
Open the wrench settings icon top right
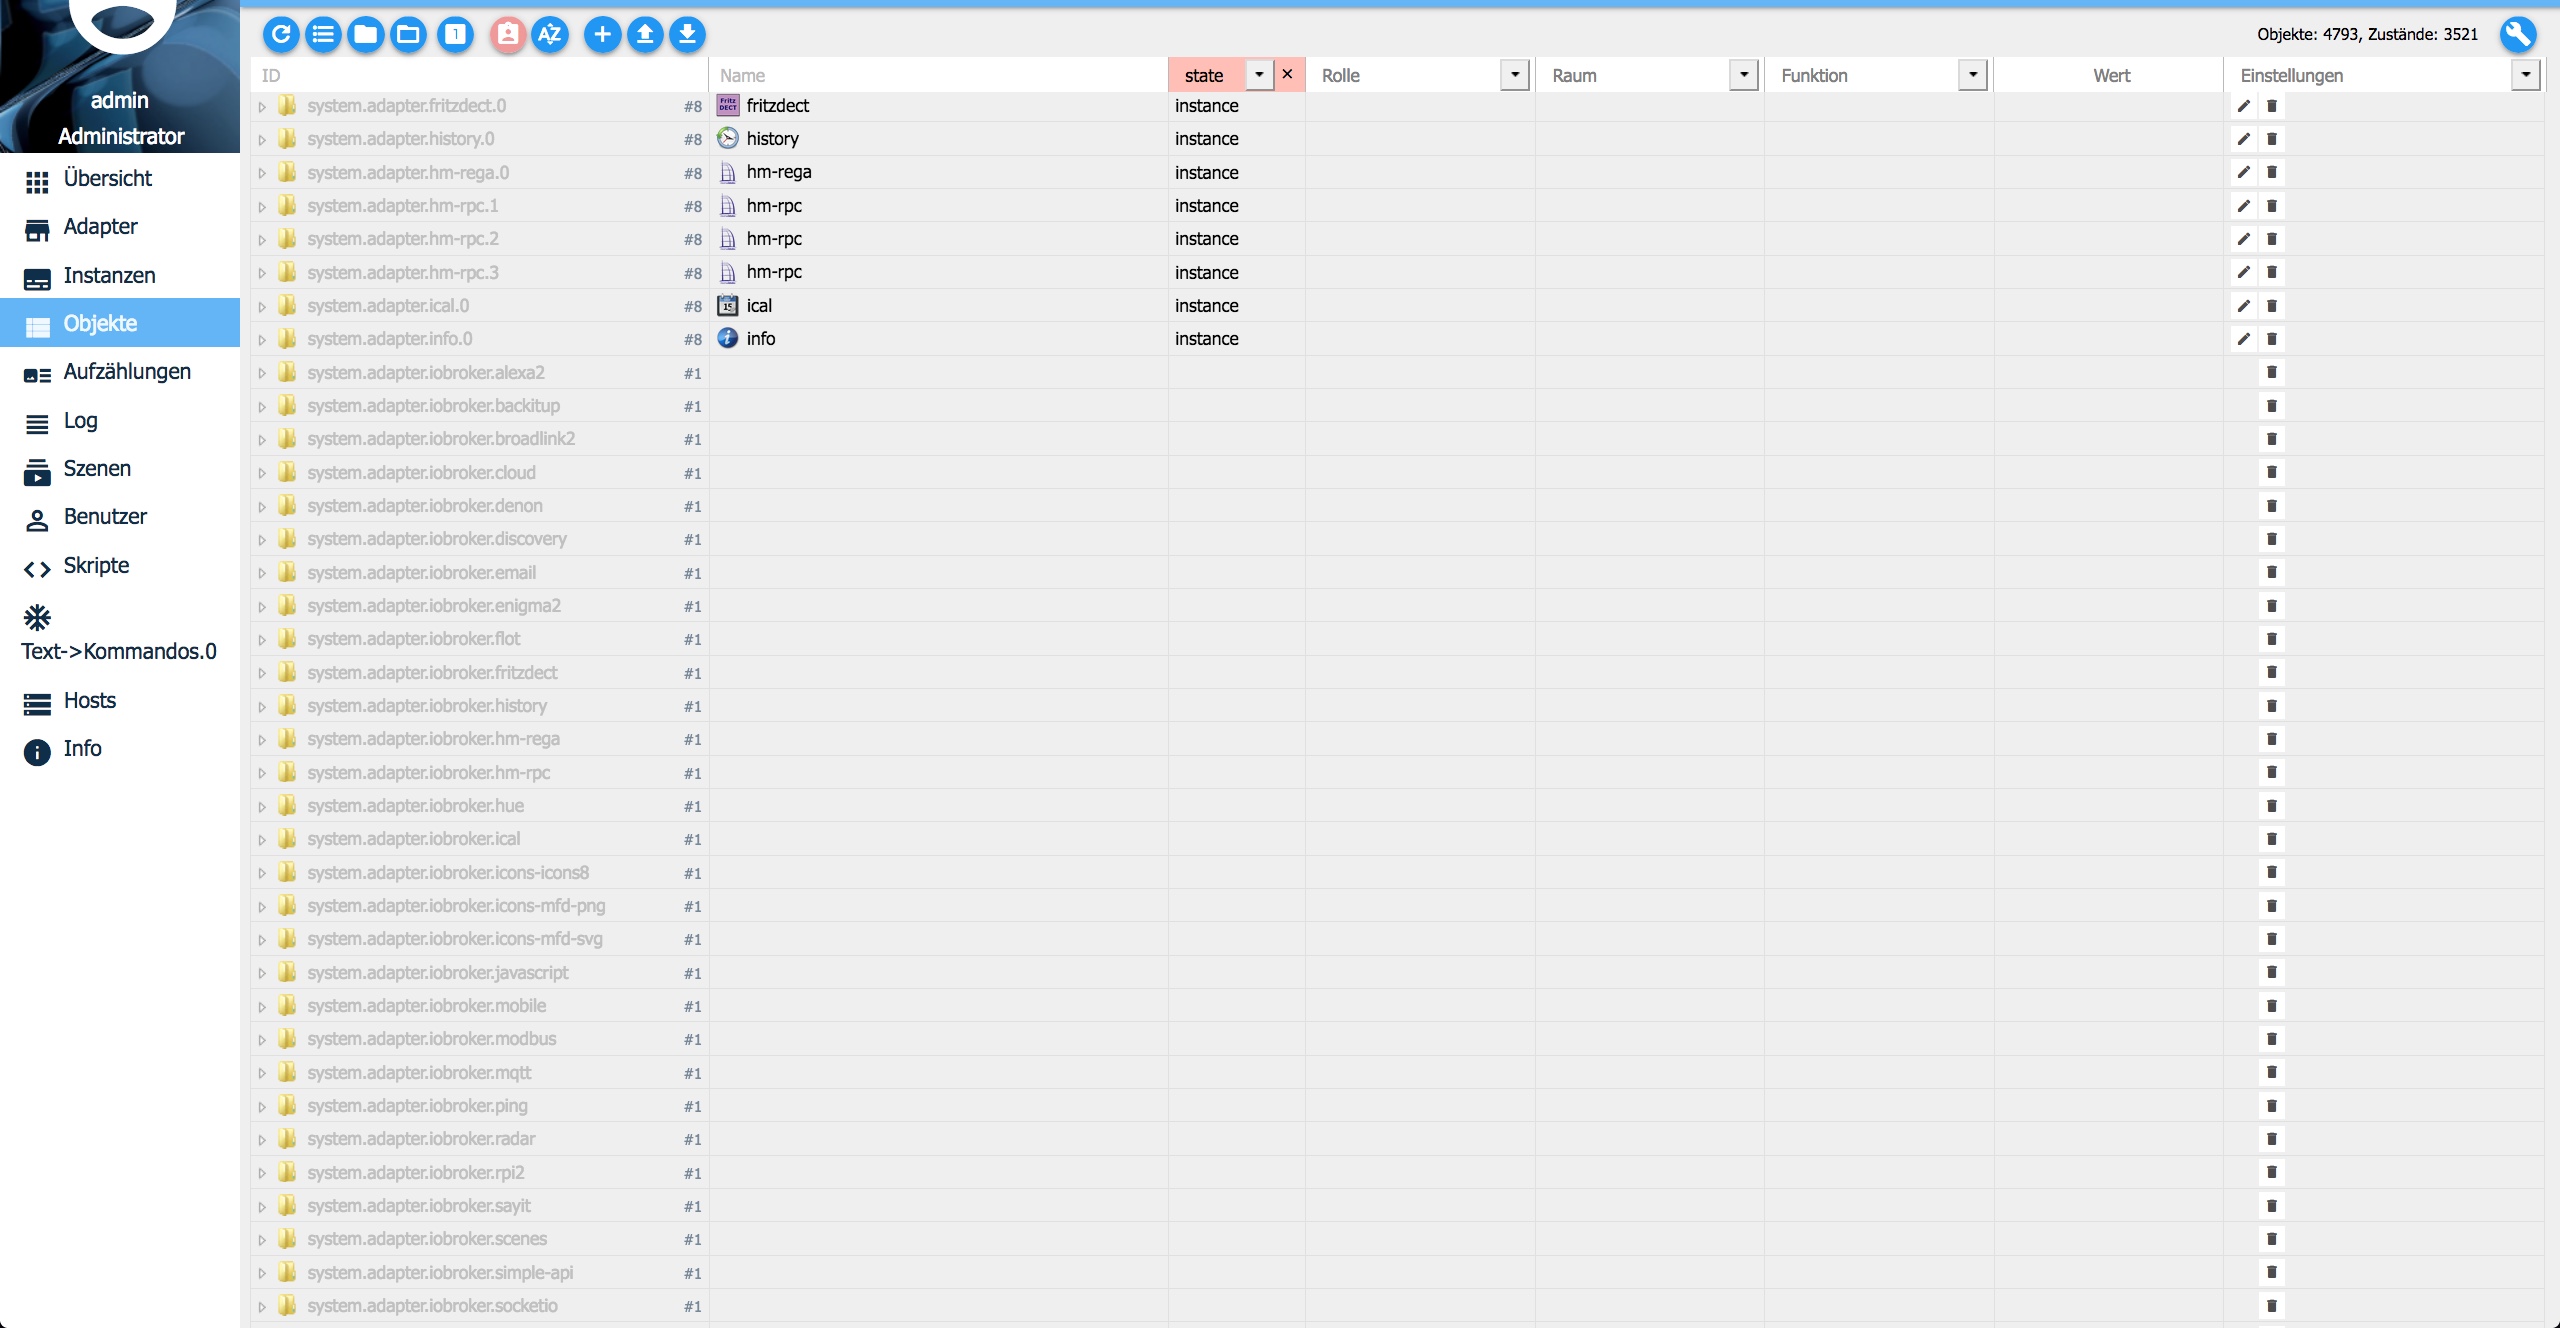[x=2518, y=35]
